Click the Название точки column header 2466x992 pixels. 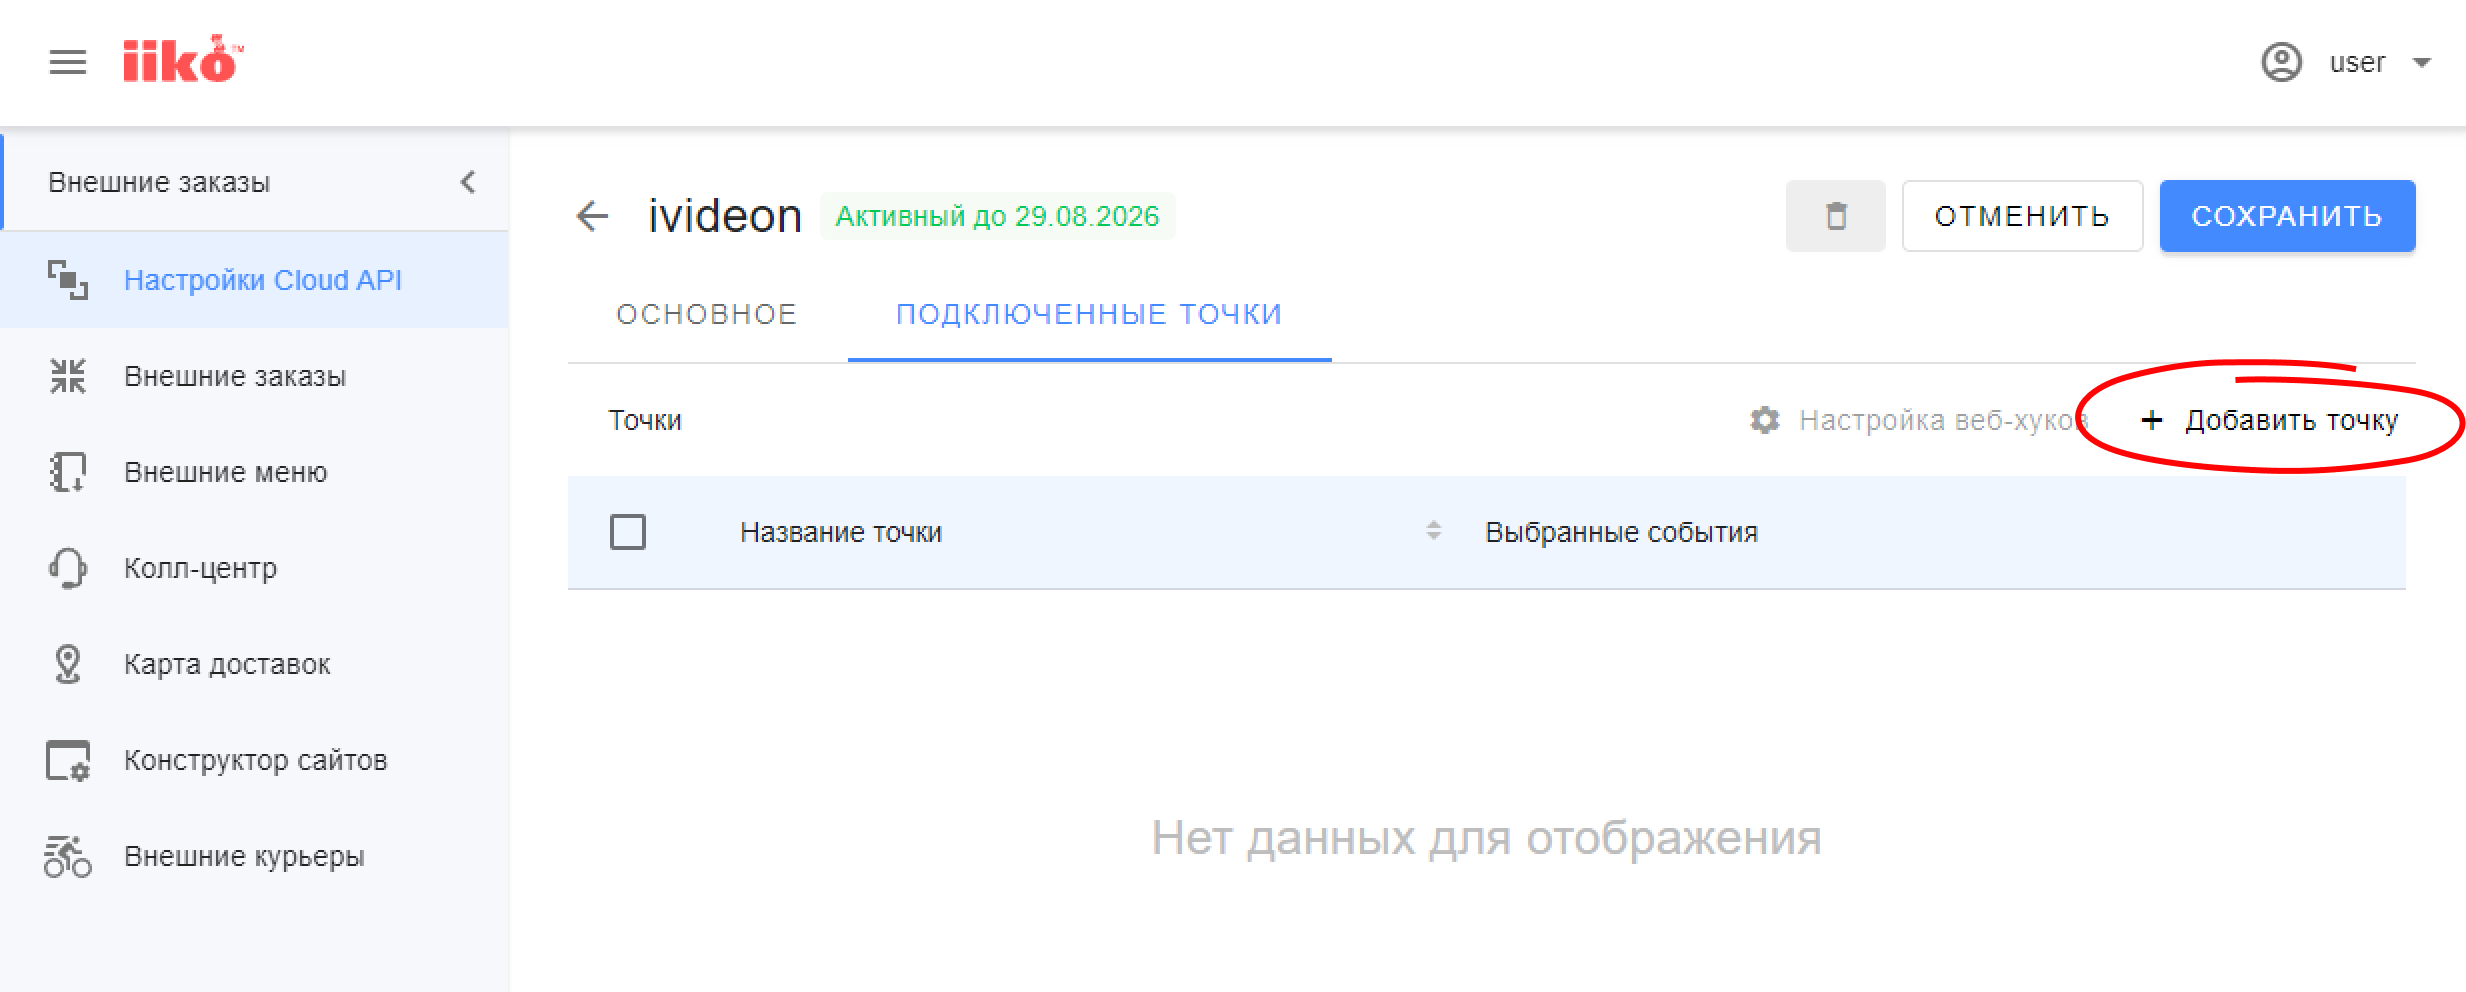(841, 532)
